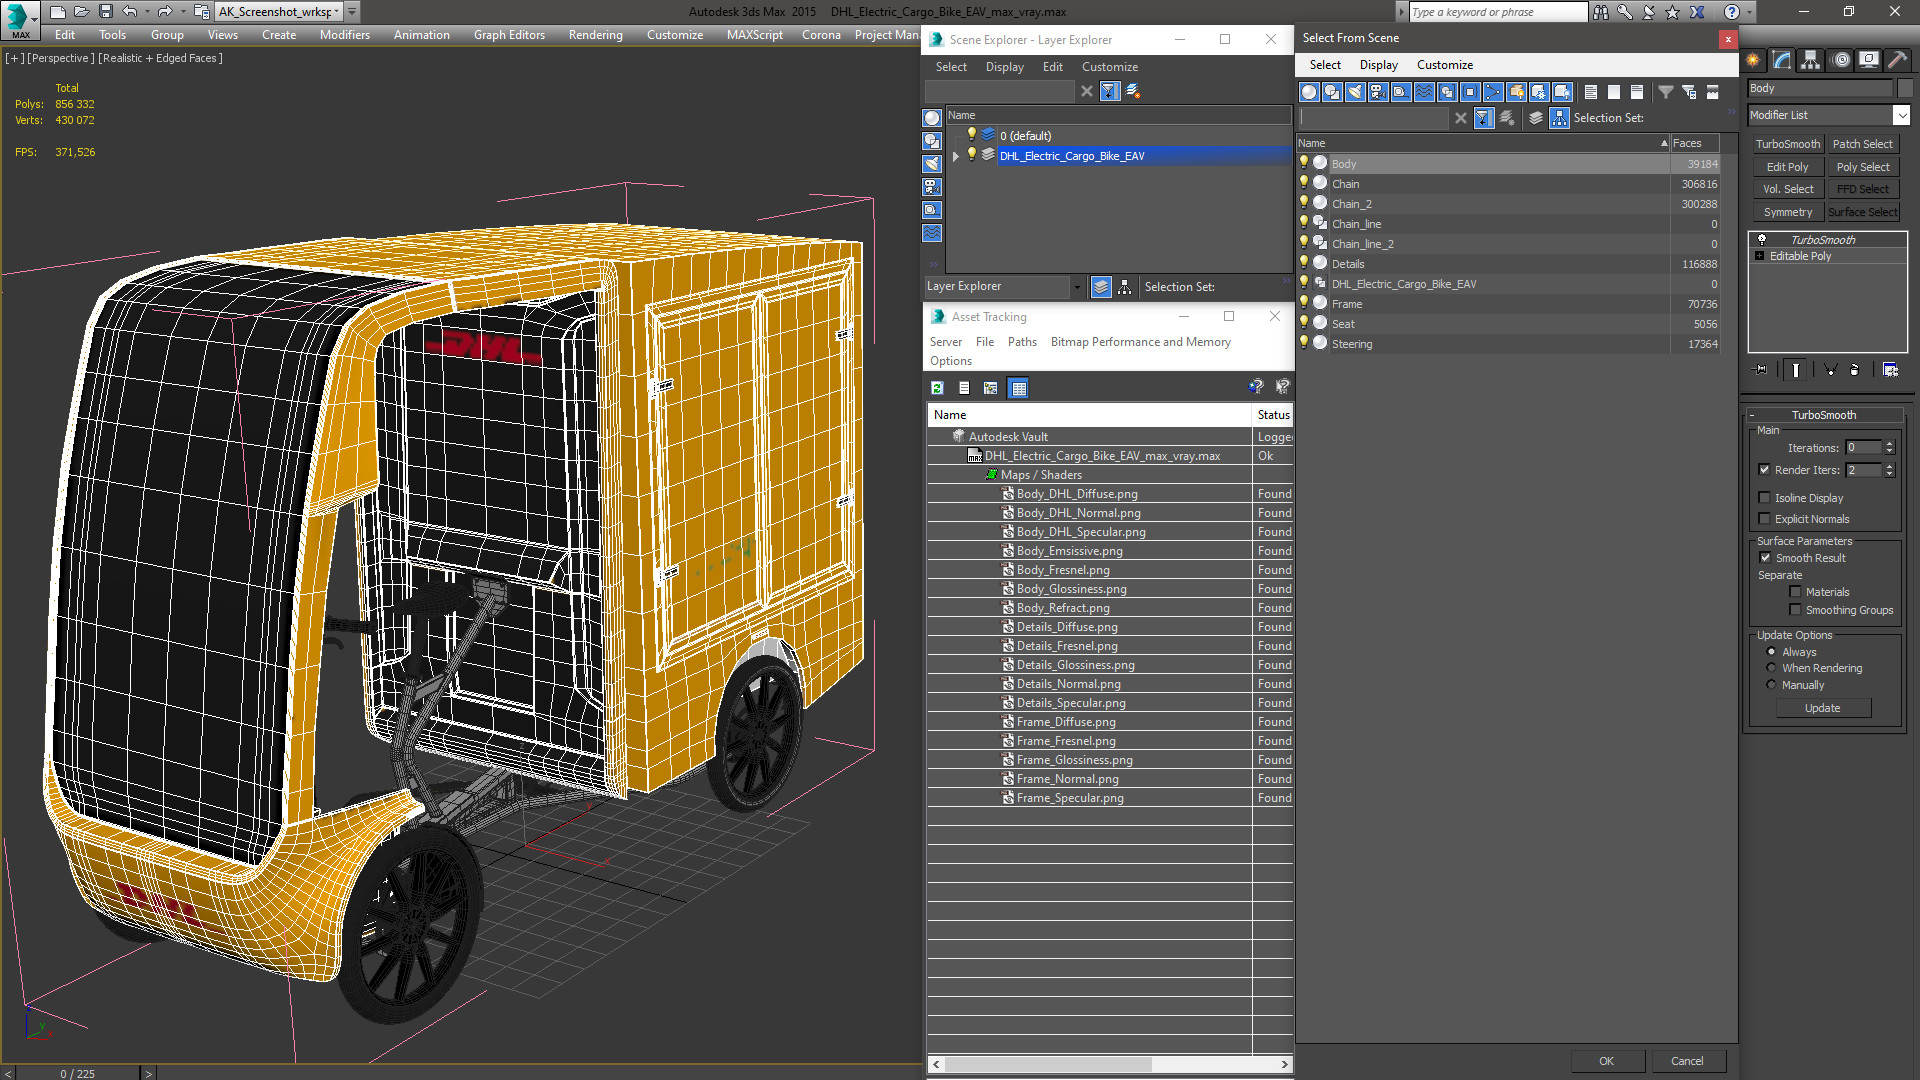
Task: Open the Create command panel tab
Action: point(1753,60)
